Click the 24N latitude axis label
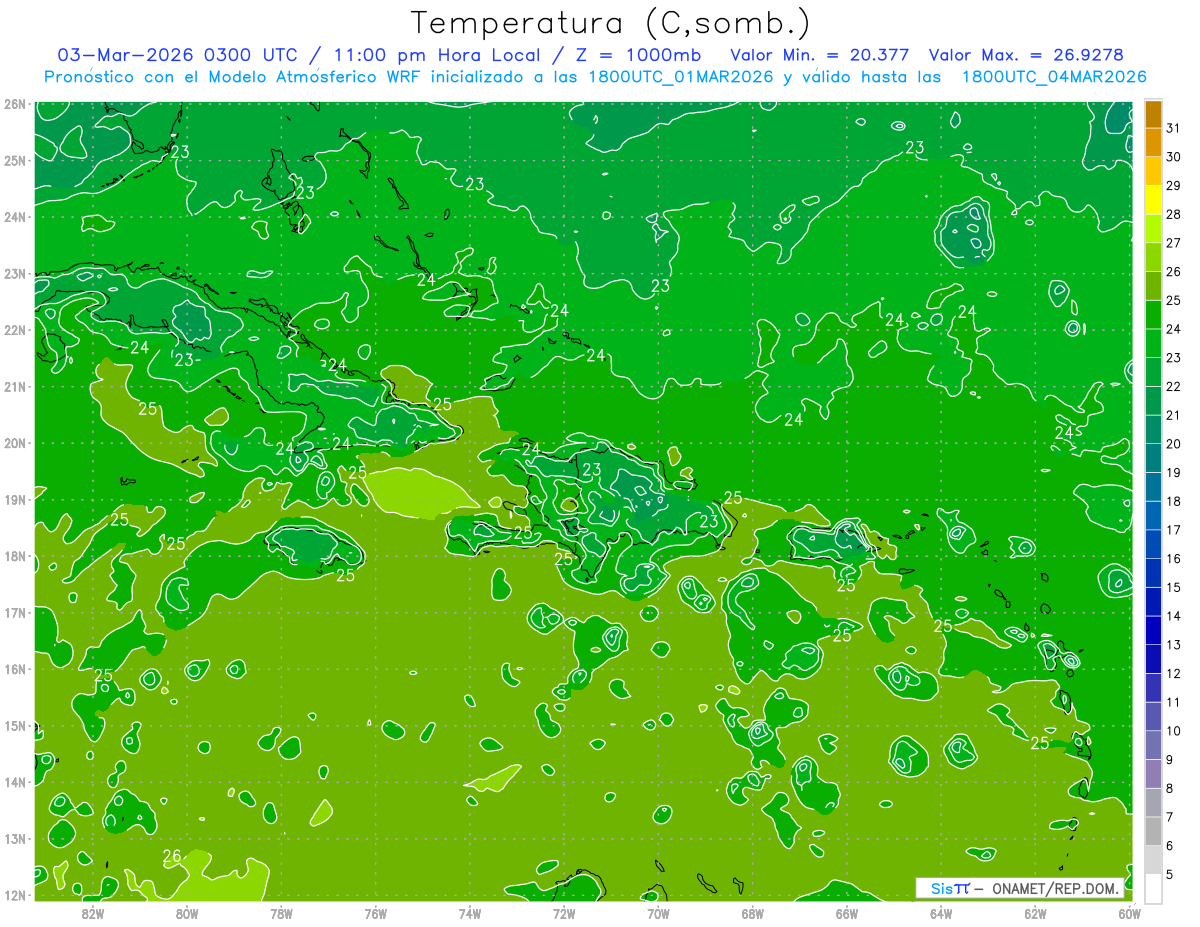The image size is (1200, 927). (14, 217)
